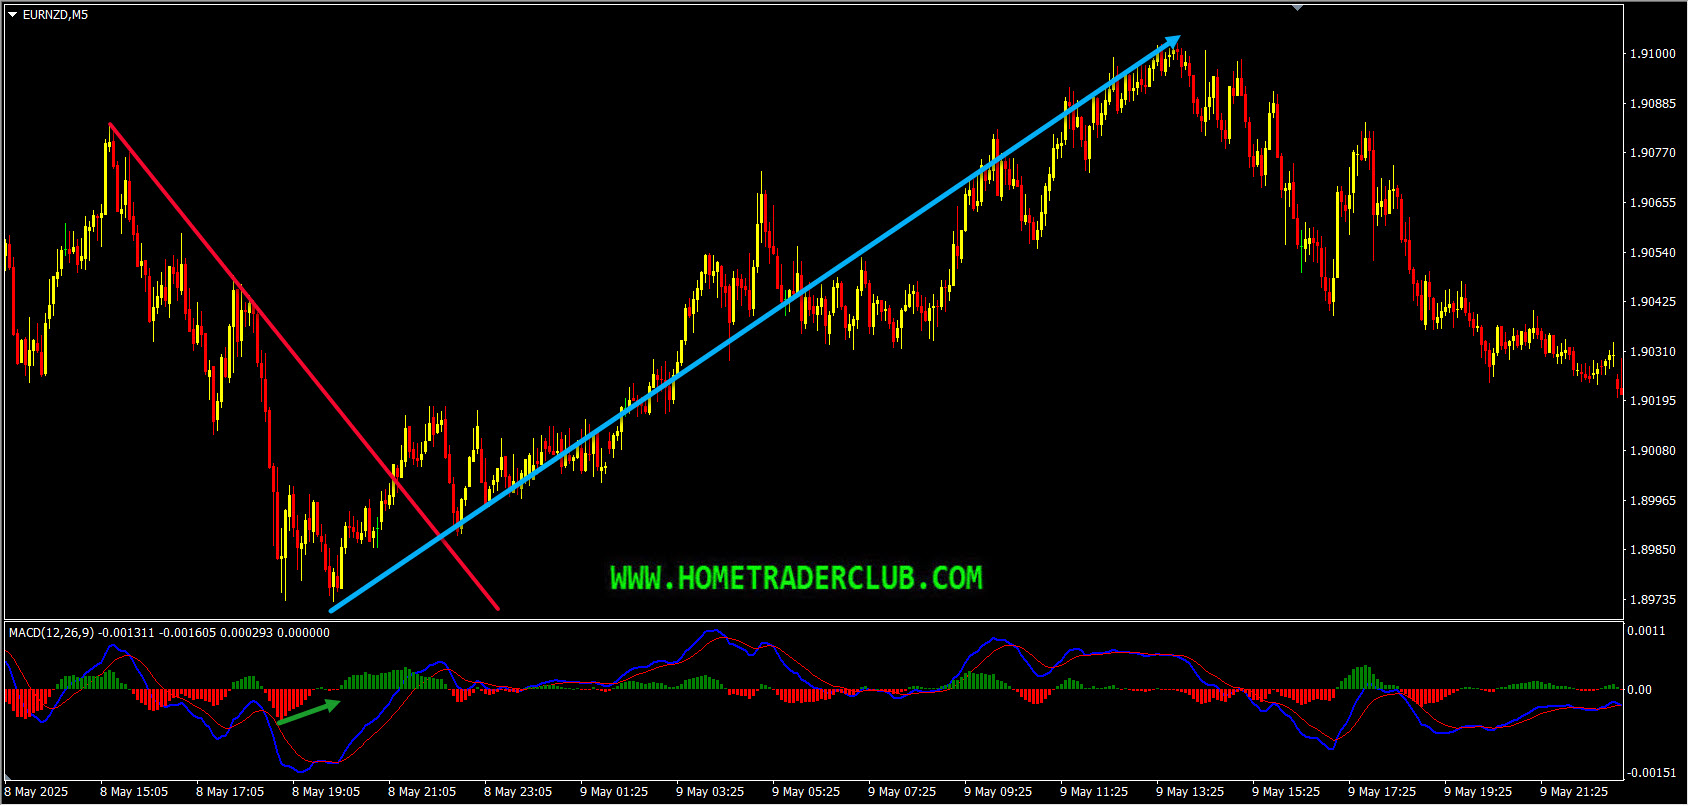Click the blue arrowhead at uptrend top

coord(1174,43)
